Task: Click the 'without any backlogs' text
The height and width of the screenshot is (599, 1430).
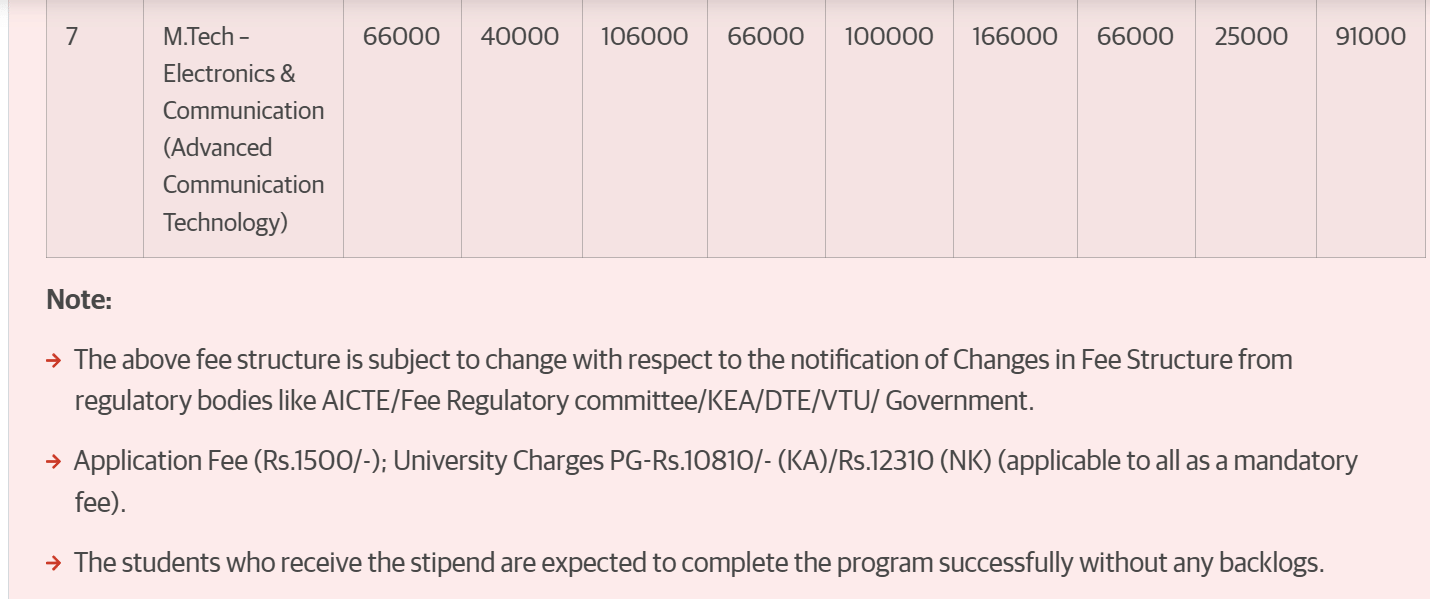Action: pyautogui.click(x=1200, y=563)
